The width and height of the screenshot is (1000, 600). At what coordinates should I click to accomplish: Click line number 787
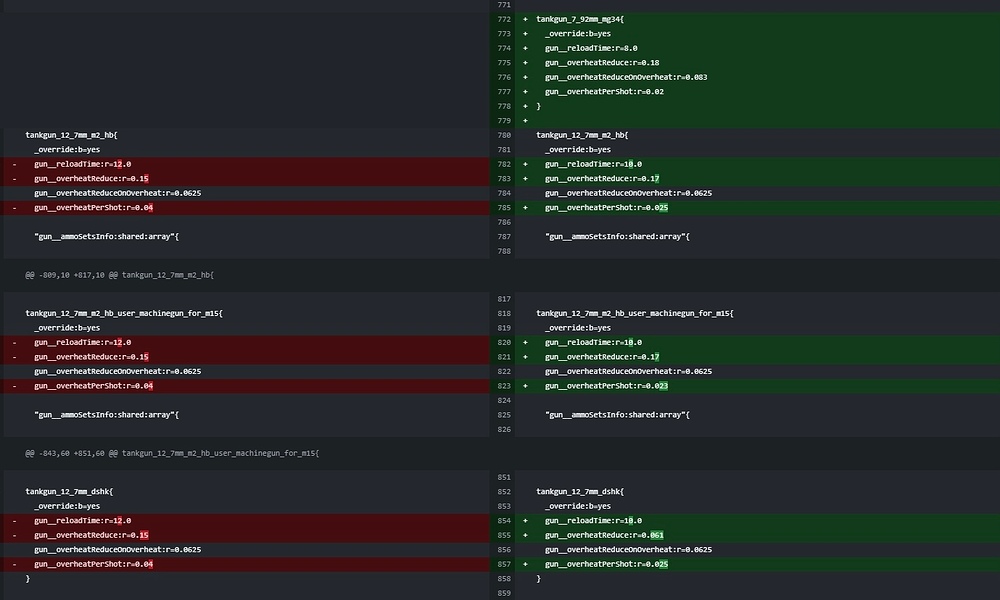504,237
